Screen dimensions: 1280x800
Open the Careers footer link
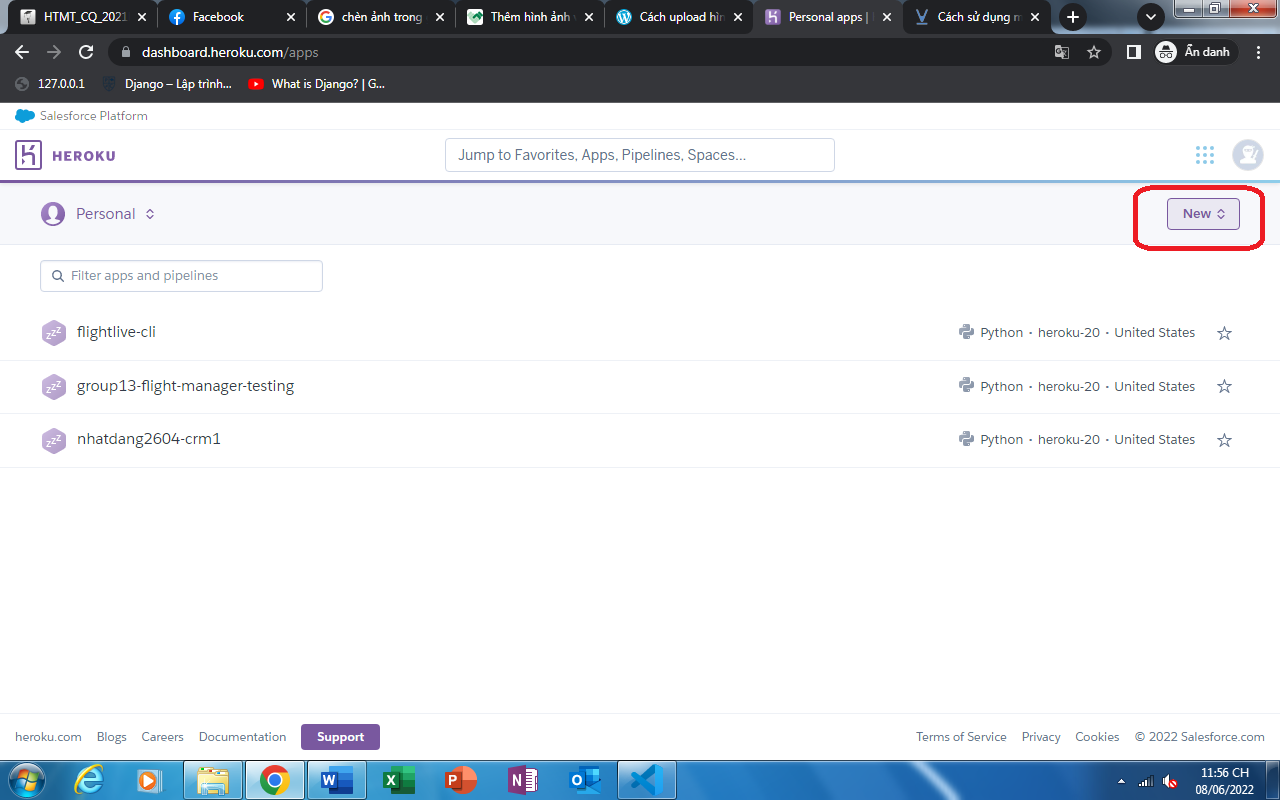[162, 737]
